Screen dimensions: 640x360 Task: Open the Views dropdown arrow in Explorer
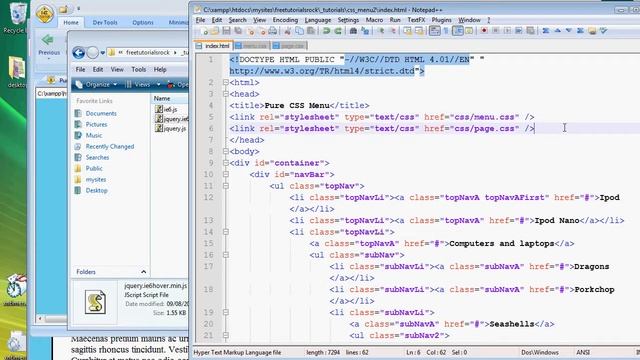pyautogui.click(x=159, y=84)
